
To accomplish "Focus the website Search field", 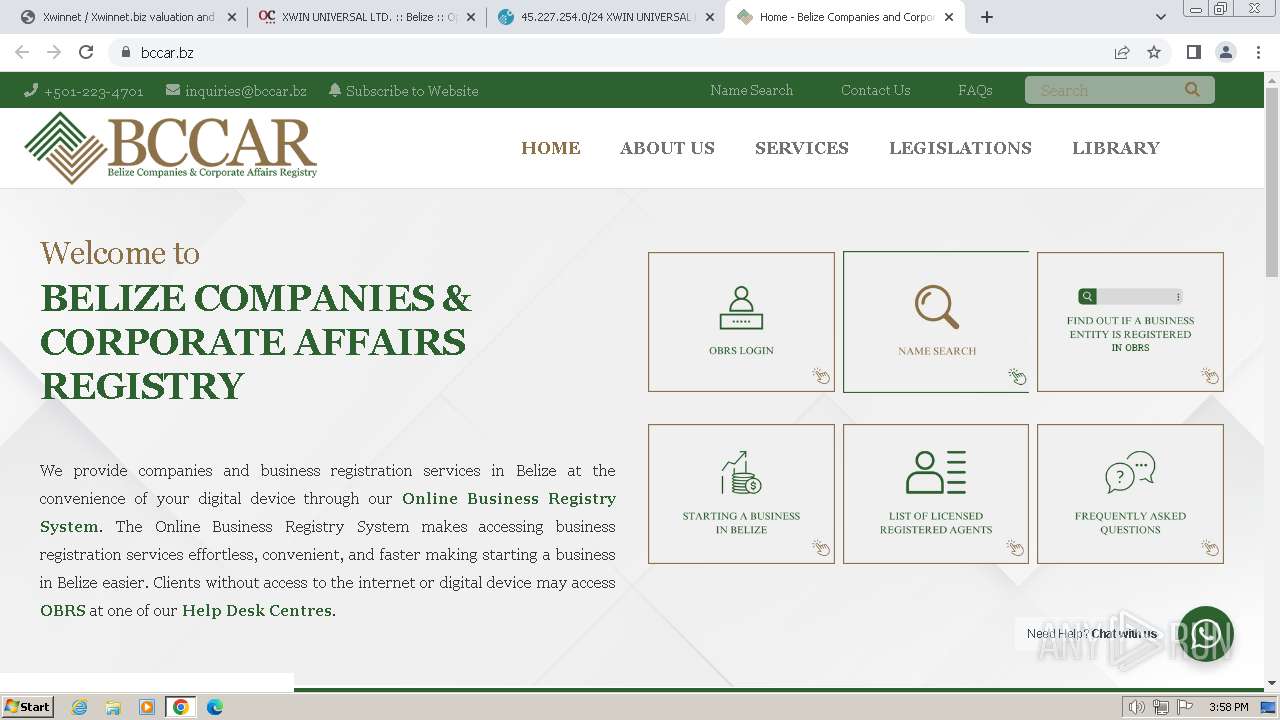I will point(1105,90).
